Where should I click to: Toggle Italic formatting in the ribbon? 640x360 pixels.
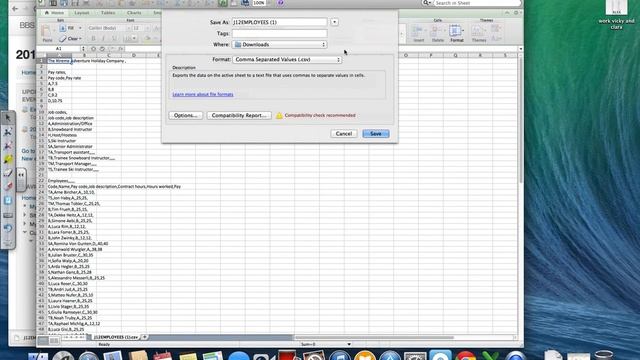(103, 38)
